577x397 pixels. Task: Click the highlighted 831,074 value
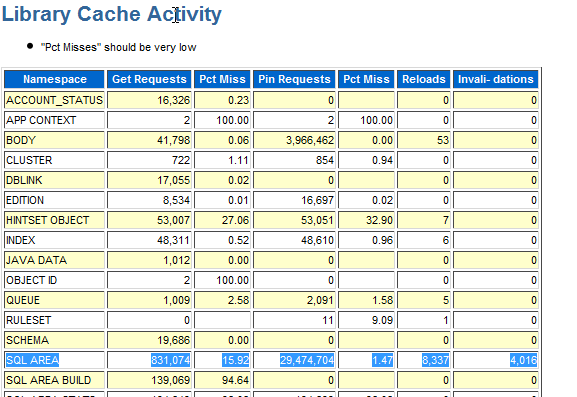coord(171,360)
